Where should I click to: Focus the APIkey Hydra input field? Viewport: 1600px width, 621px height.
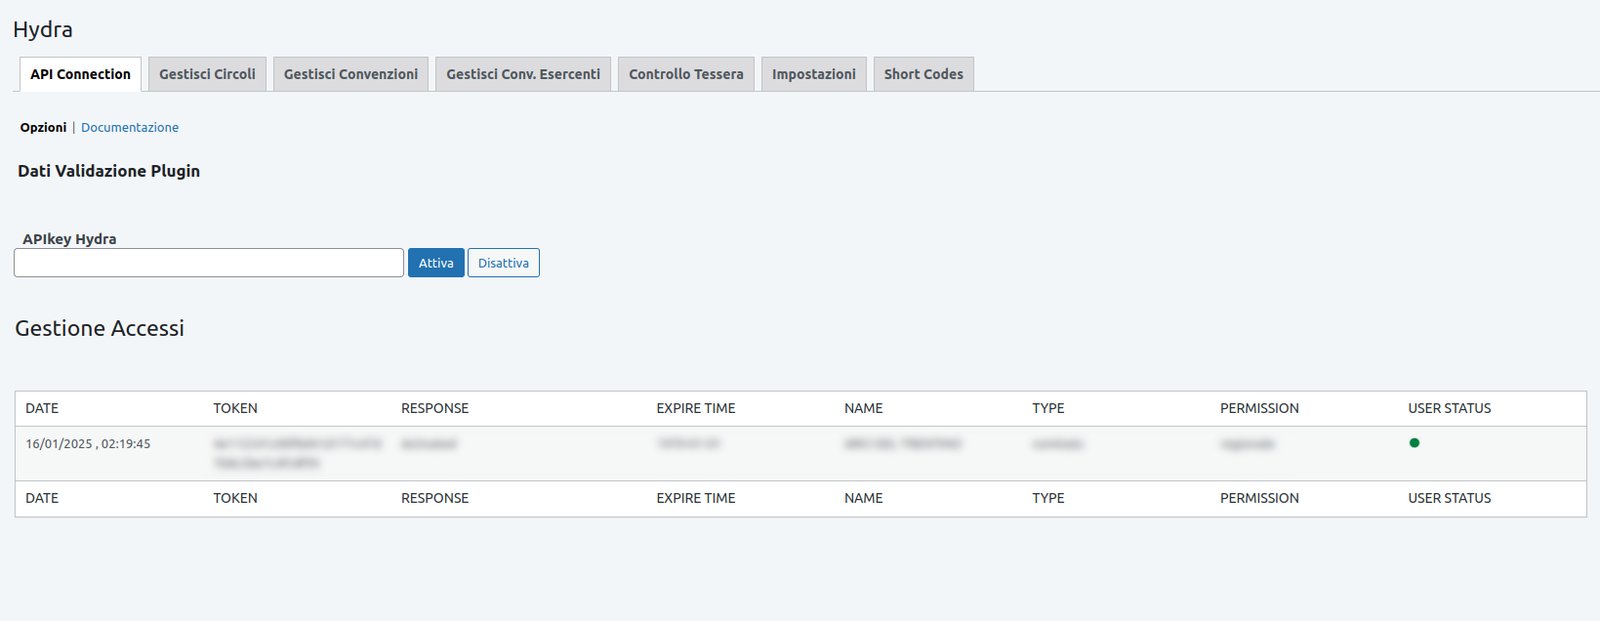tap(209, 263)
